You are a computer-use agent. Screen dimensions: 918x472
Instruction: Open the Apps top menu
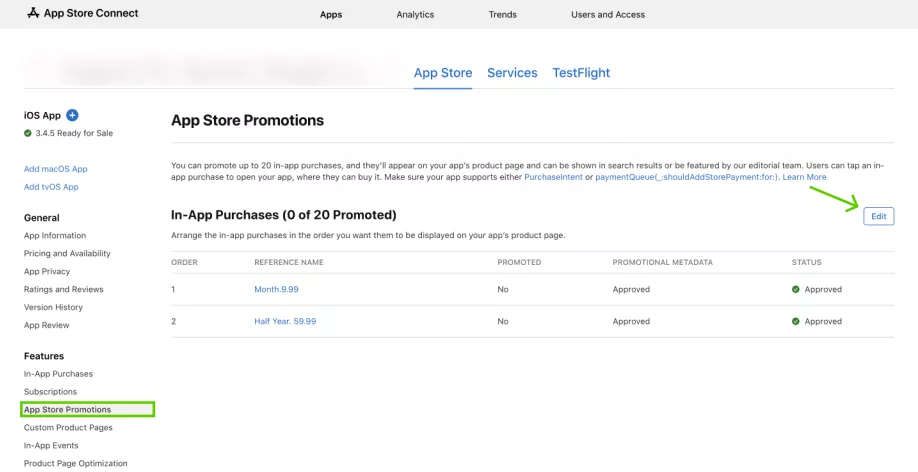tap(331, 15)
